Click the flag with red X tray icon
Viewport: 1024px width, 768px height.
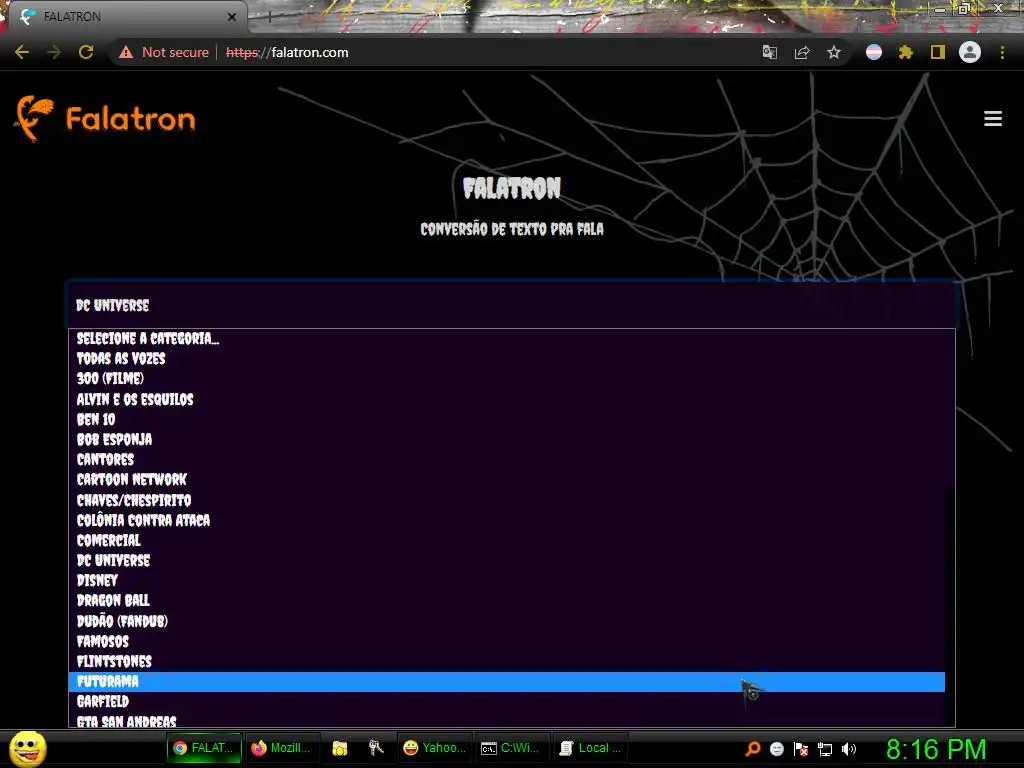pos(801,749)
